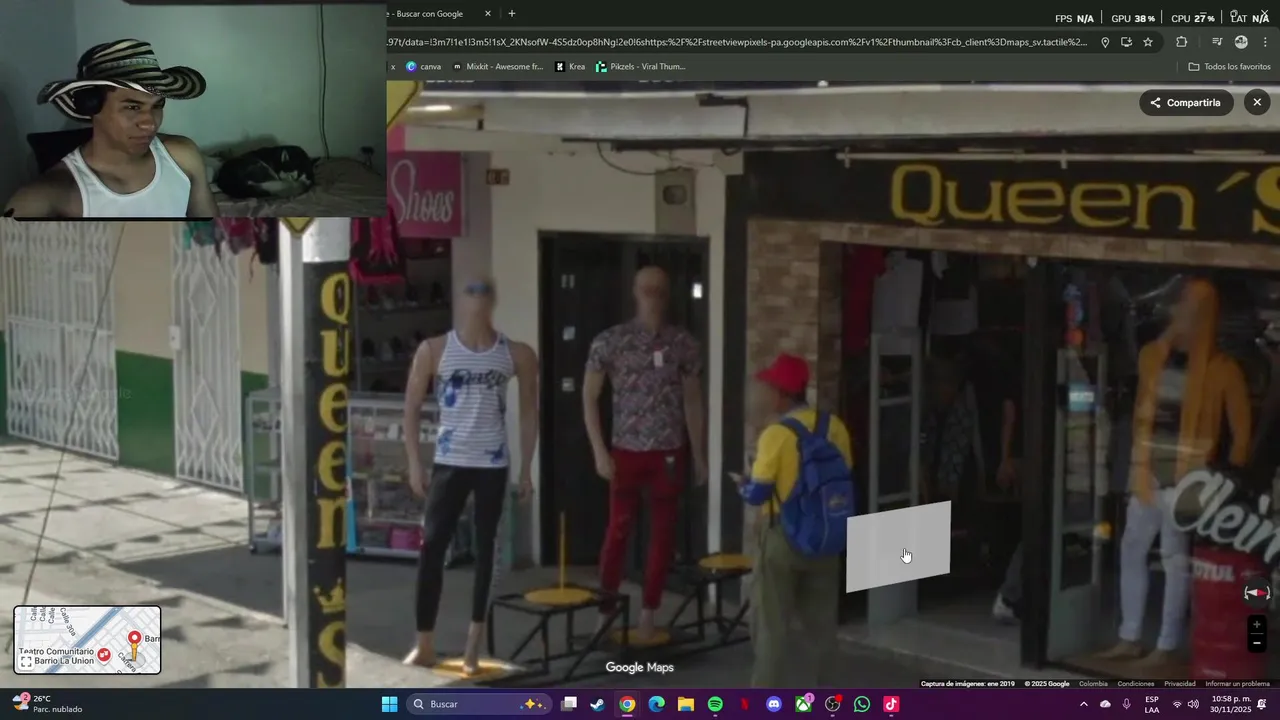Zoom in with the plus button
Image resolution: width=1280 pixels, height=720 pixels.
(x=1257, y=625)
